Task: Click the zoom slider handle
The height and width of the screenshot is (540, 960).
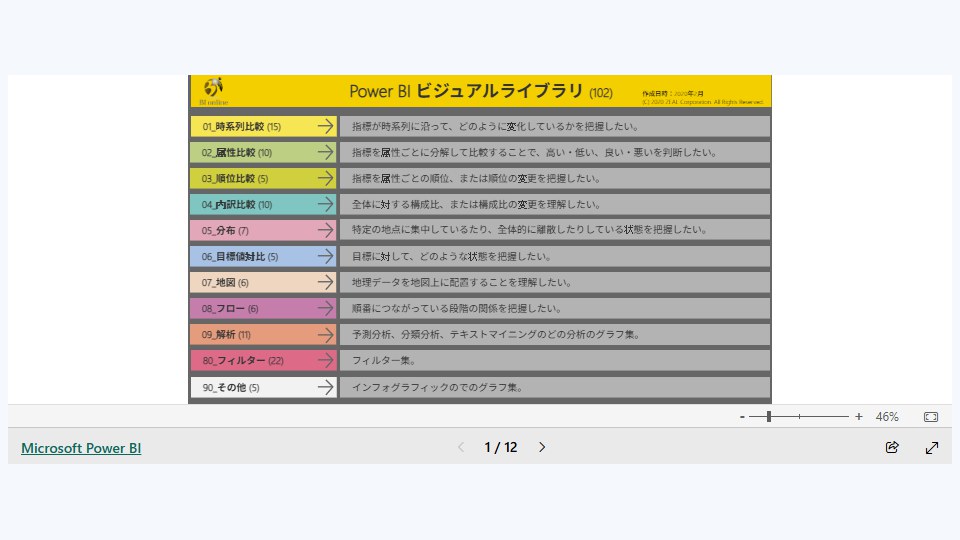Action: [768, 417]
